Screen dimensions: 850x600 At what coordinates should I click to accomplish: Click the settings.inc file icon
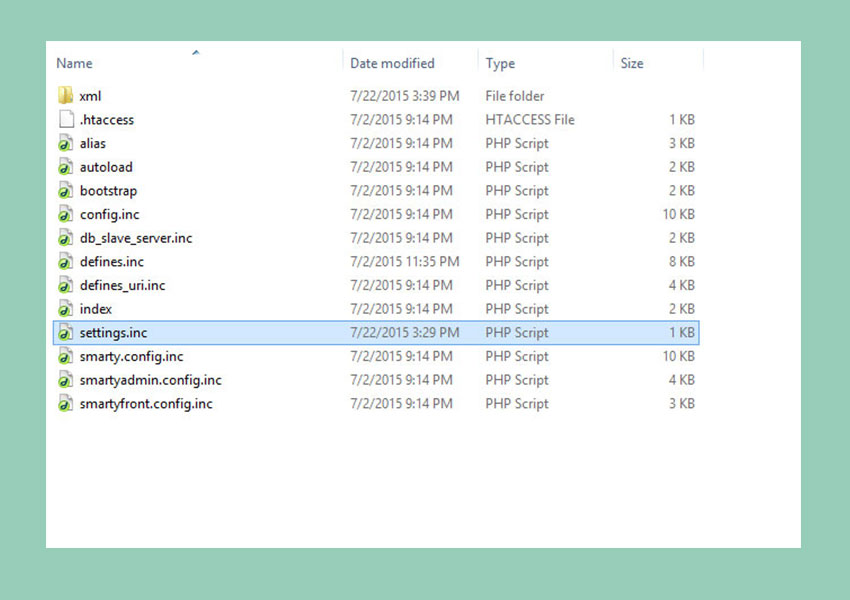tap(66, 333)
